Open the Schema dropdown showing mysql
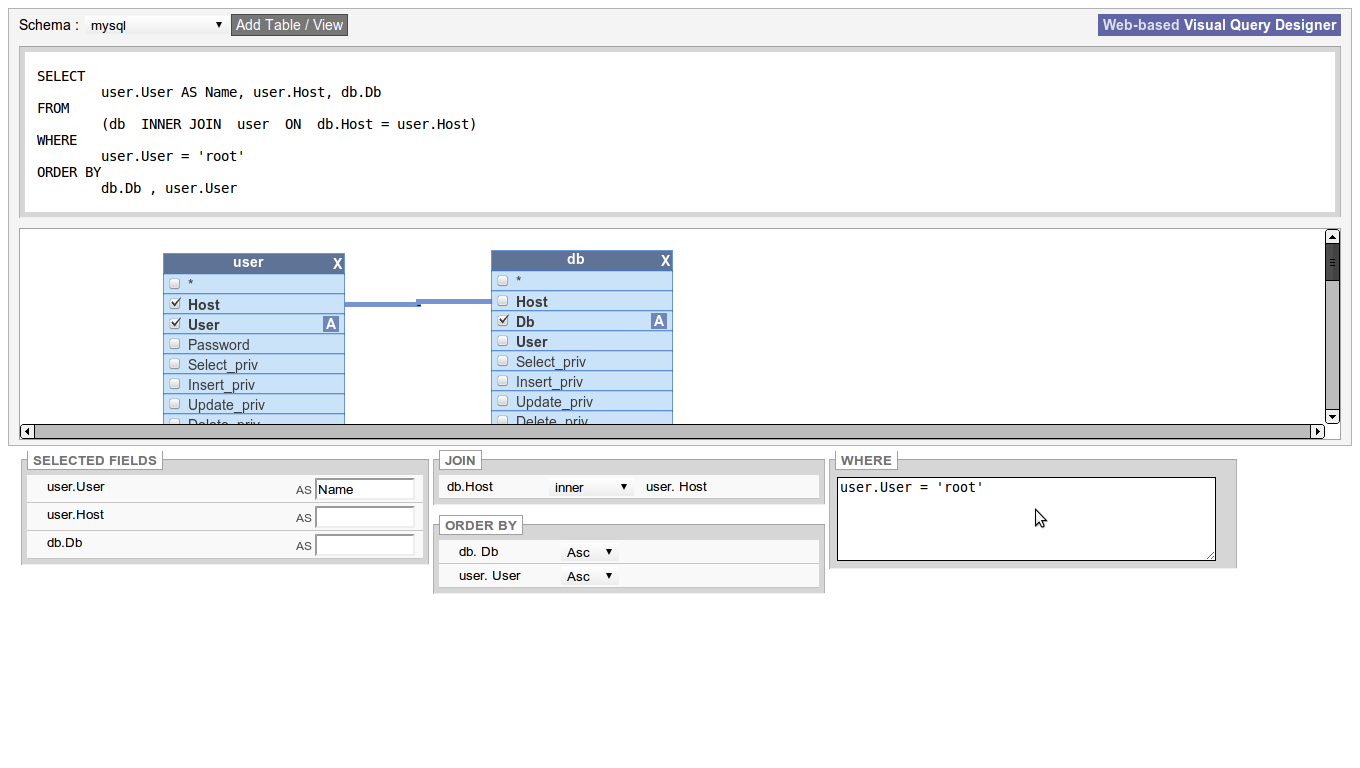 [x=155, y=24]
